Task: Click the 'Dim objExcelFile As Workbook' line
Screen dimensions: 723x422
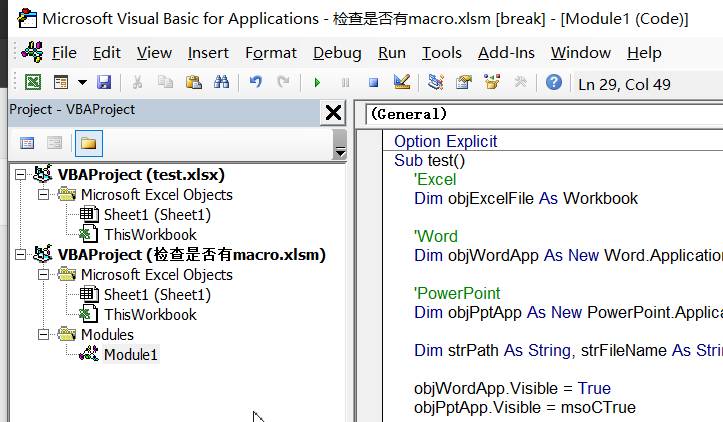Action: coord(526,198)
